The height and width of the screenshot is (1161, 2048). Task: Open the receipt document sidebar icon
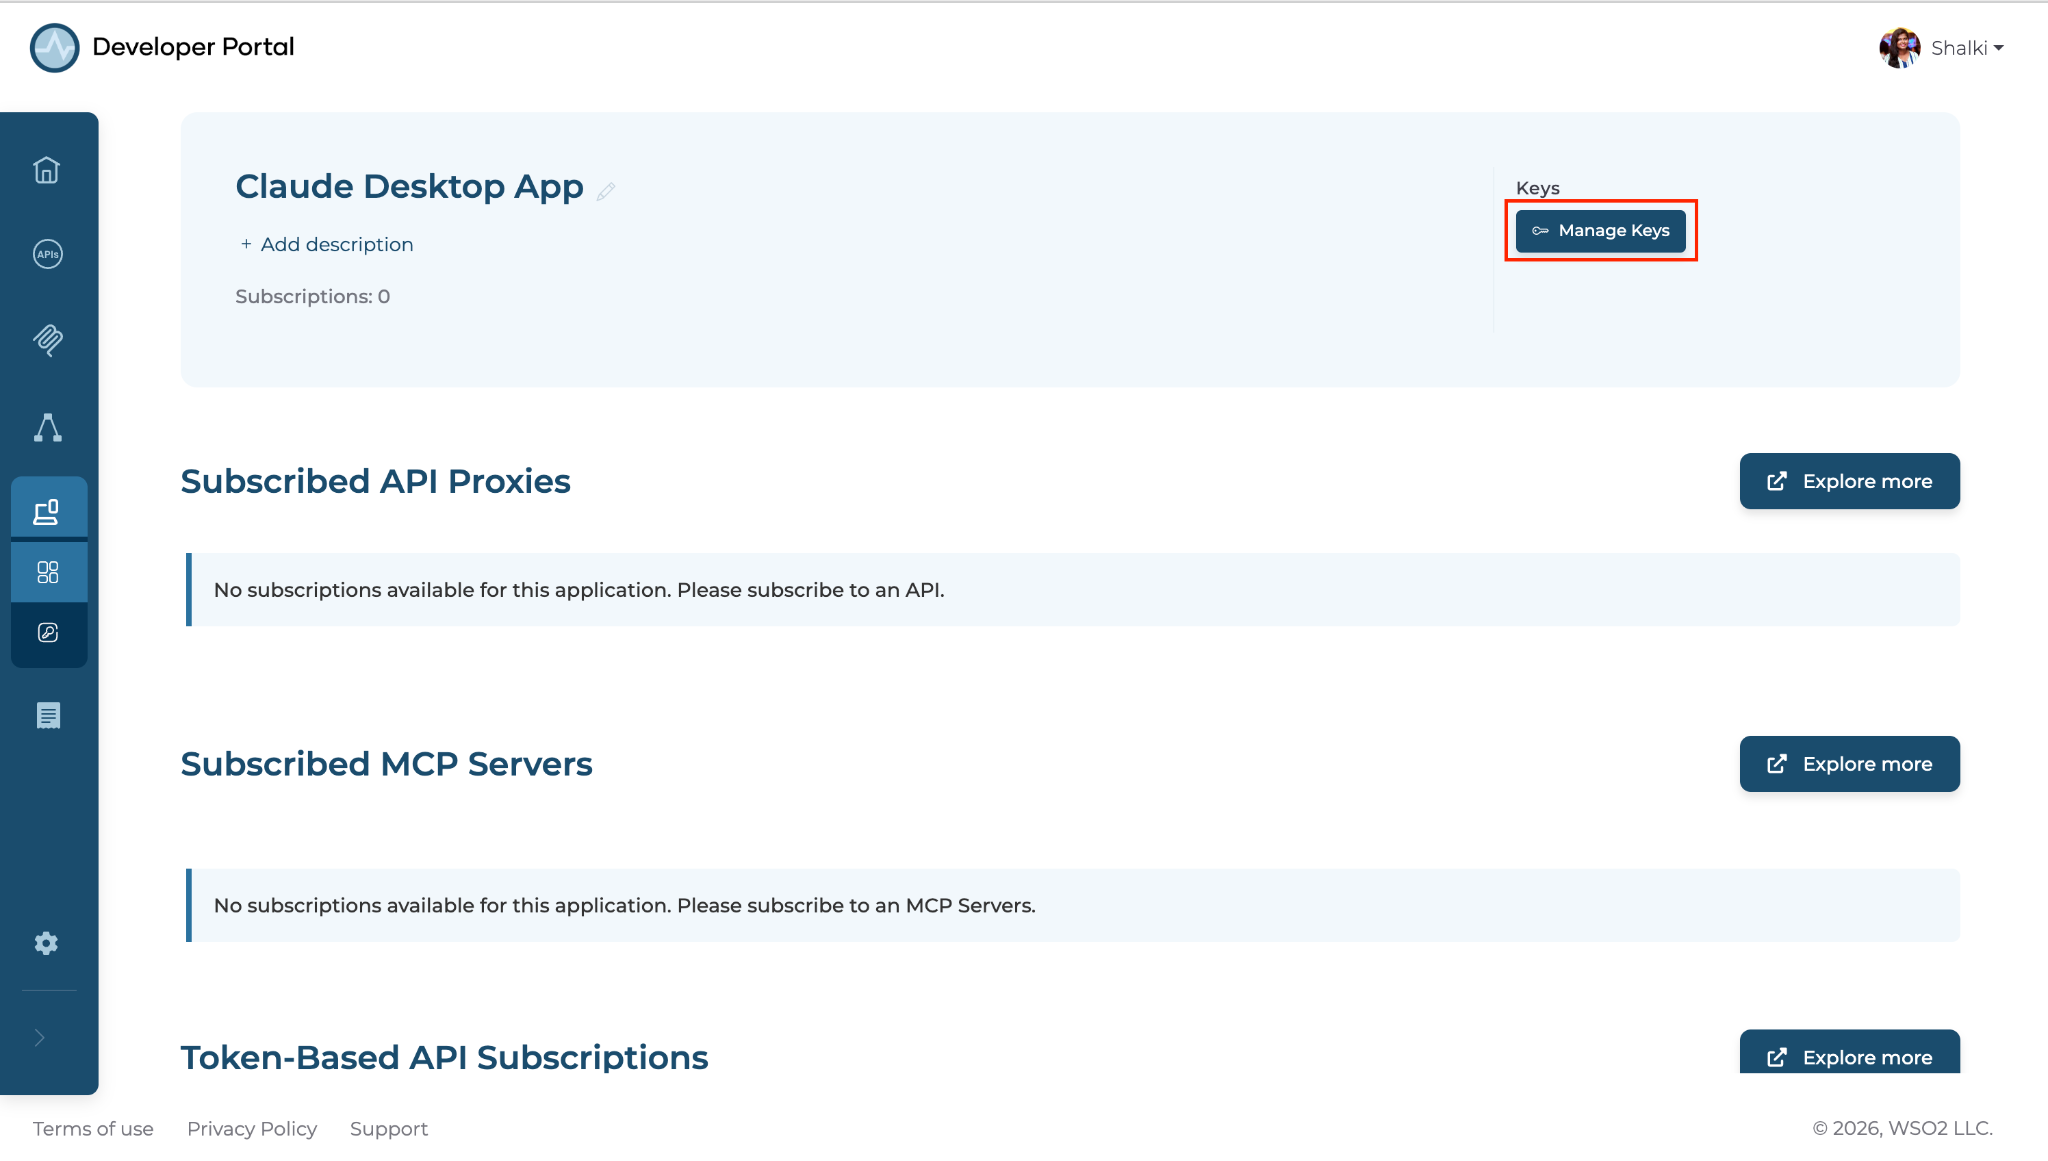tap(48, 716)
